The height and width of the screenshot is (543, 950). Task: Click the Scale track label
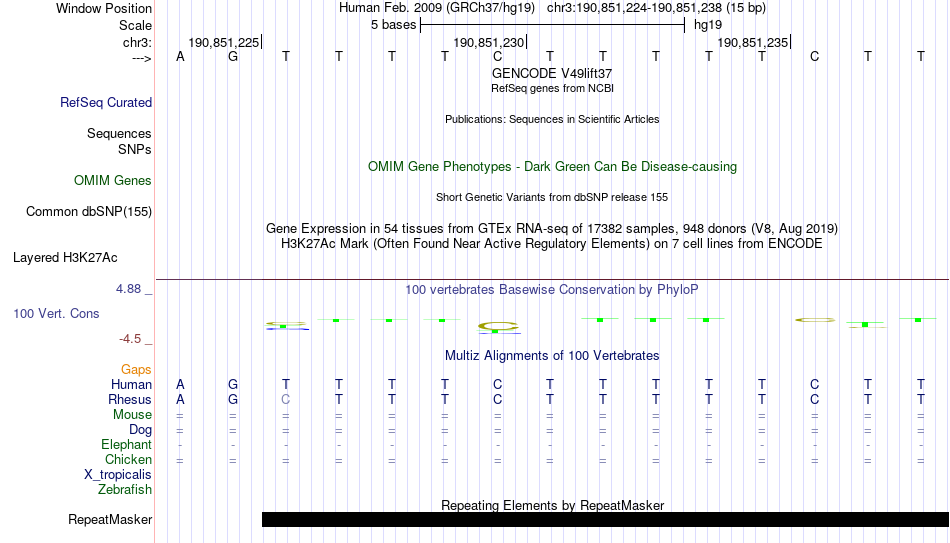point(135,25)
